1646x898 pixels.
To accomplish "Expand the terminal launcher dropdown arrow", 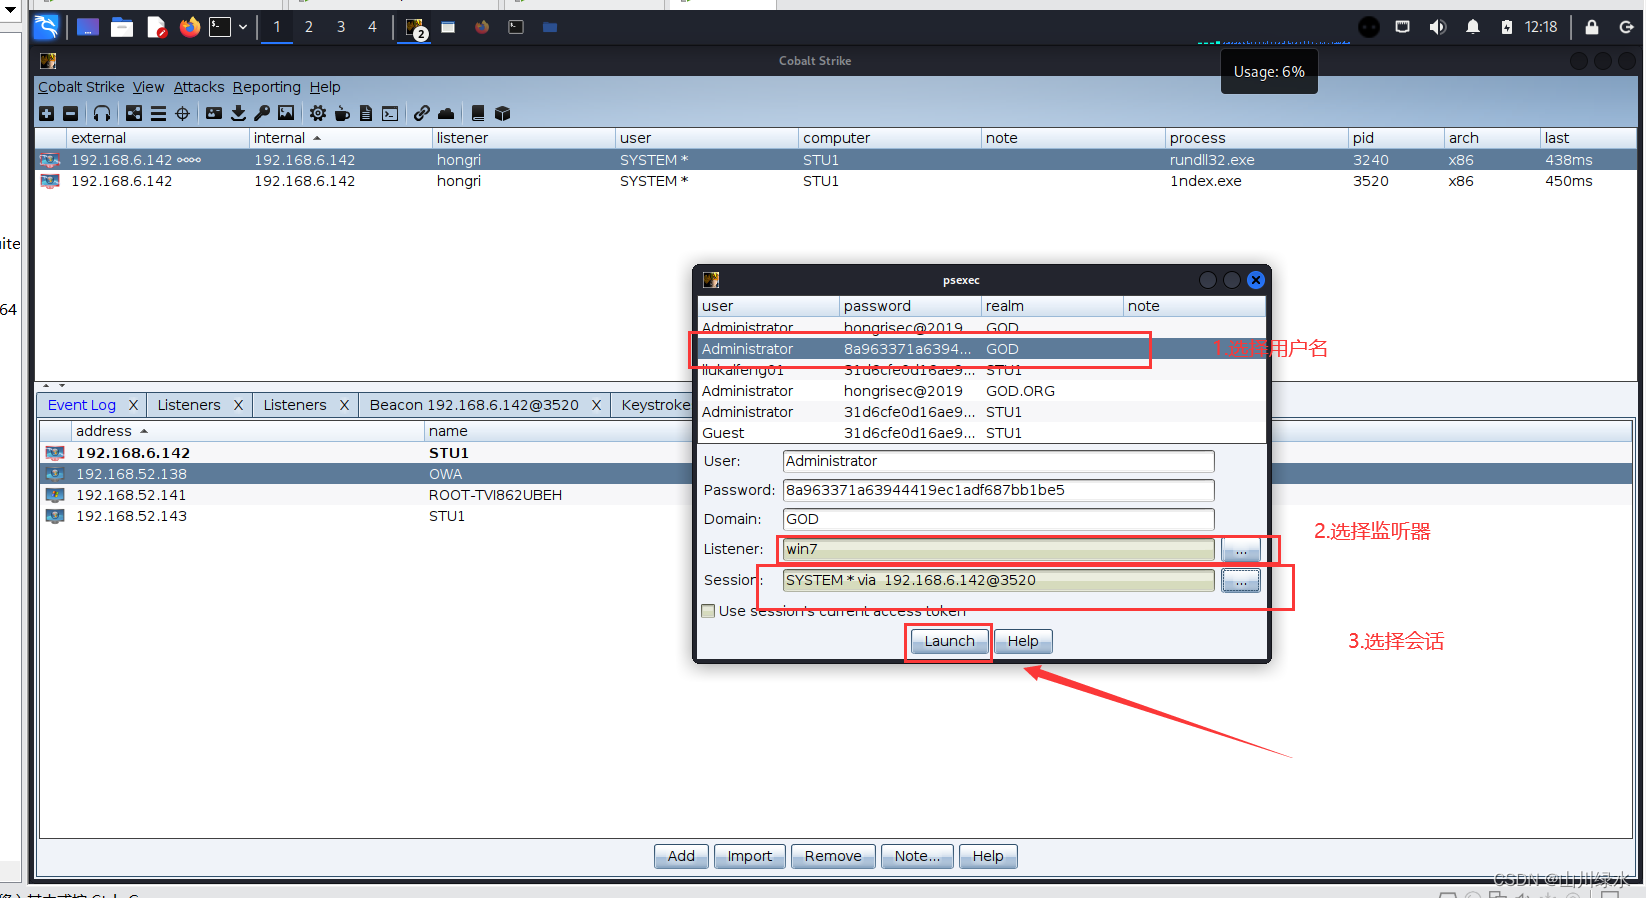I will coord(243,27).
